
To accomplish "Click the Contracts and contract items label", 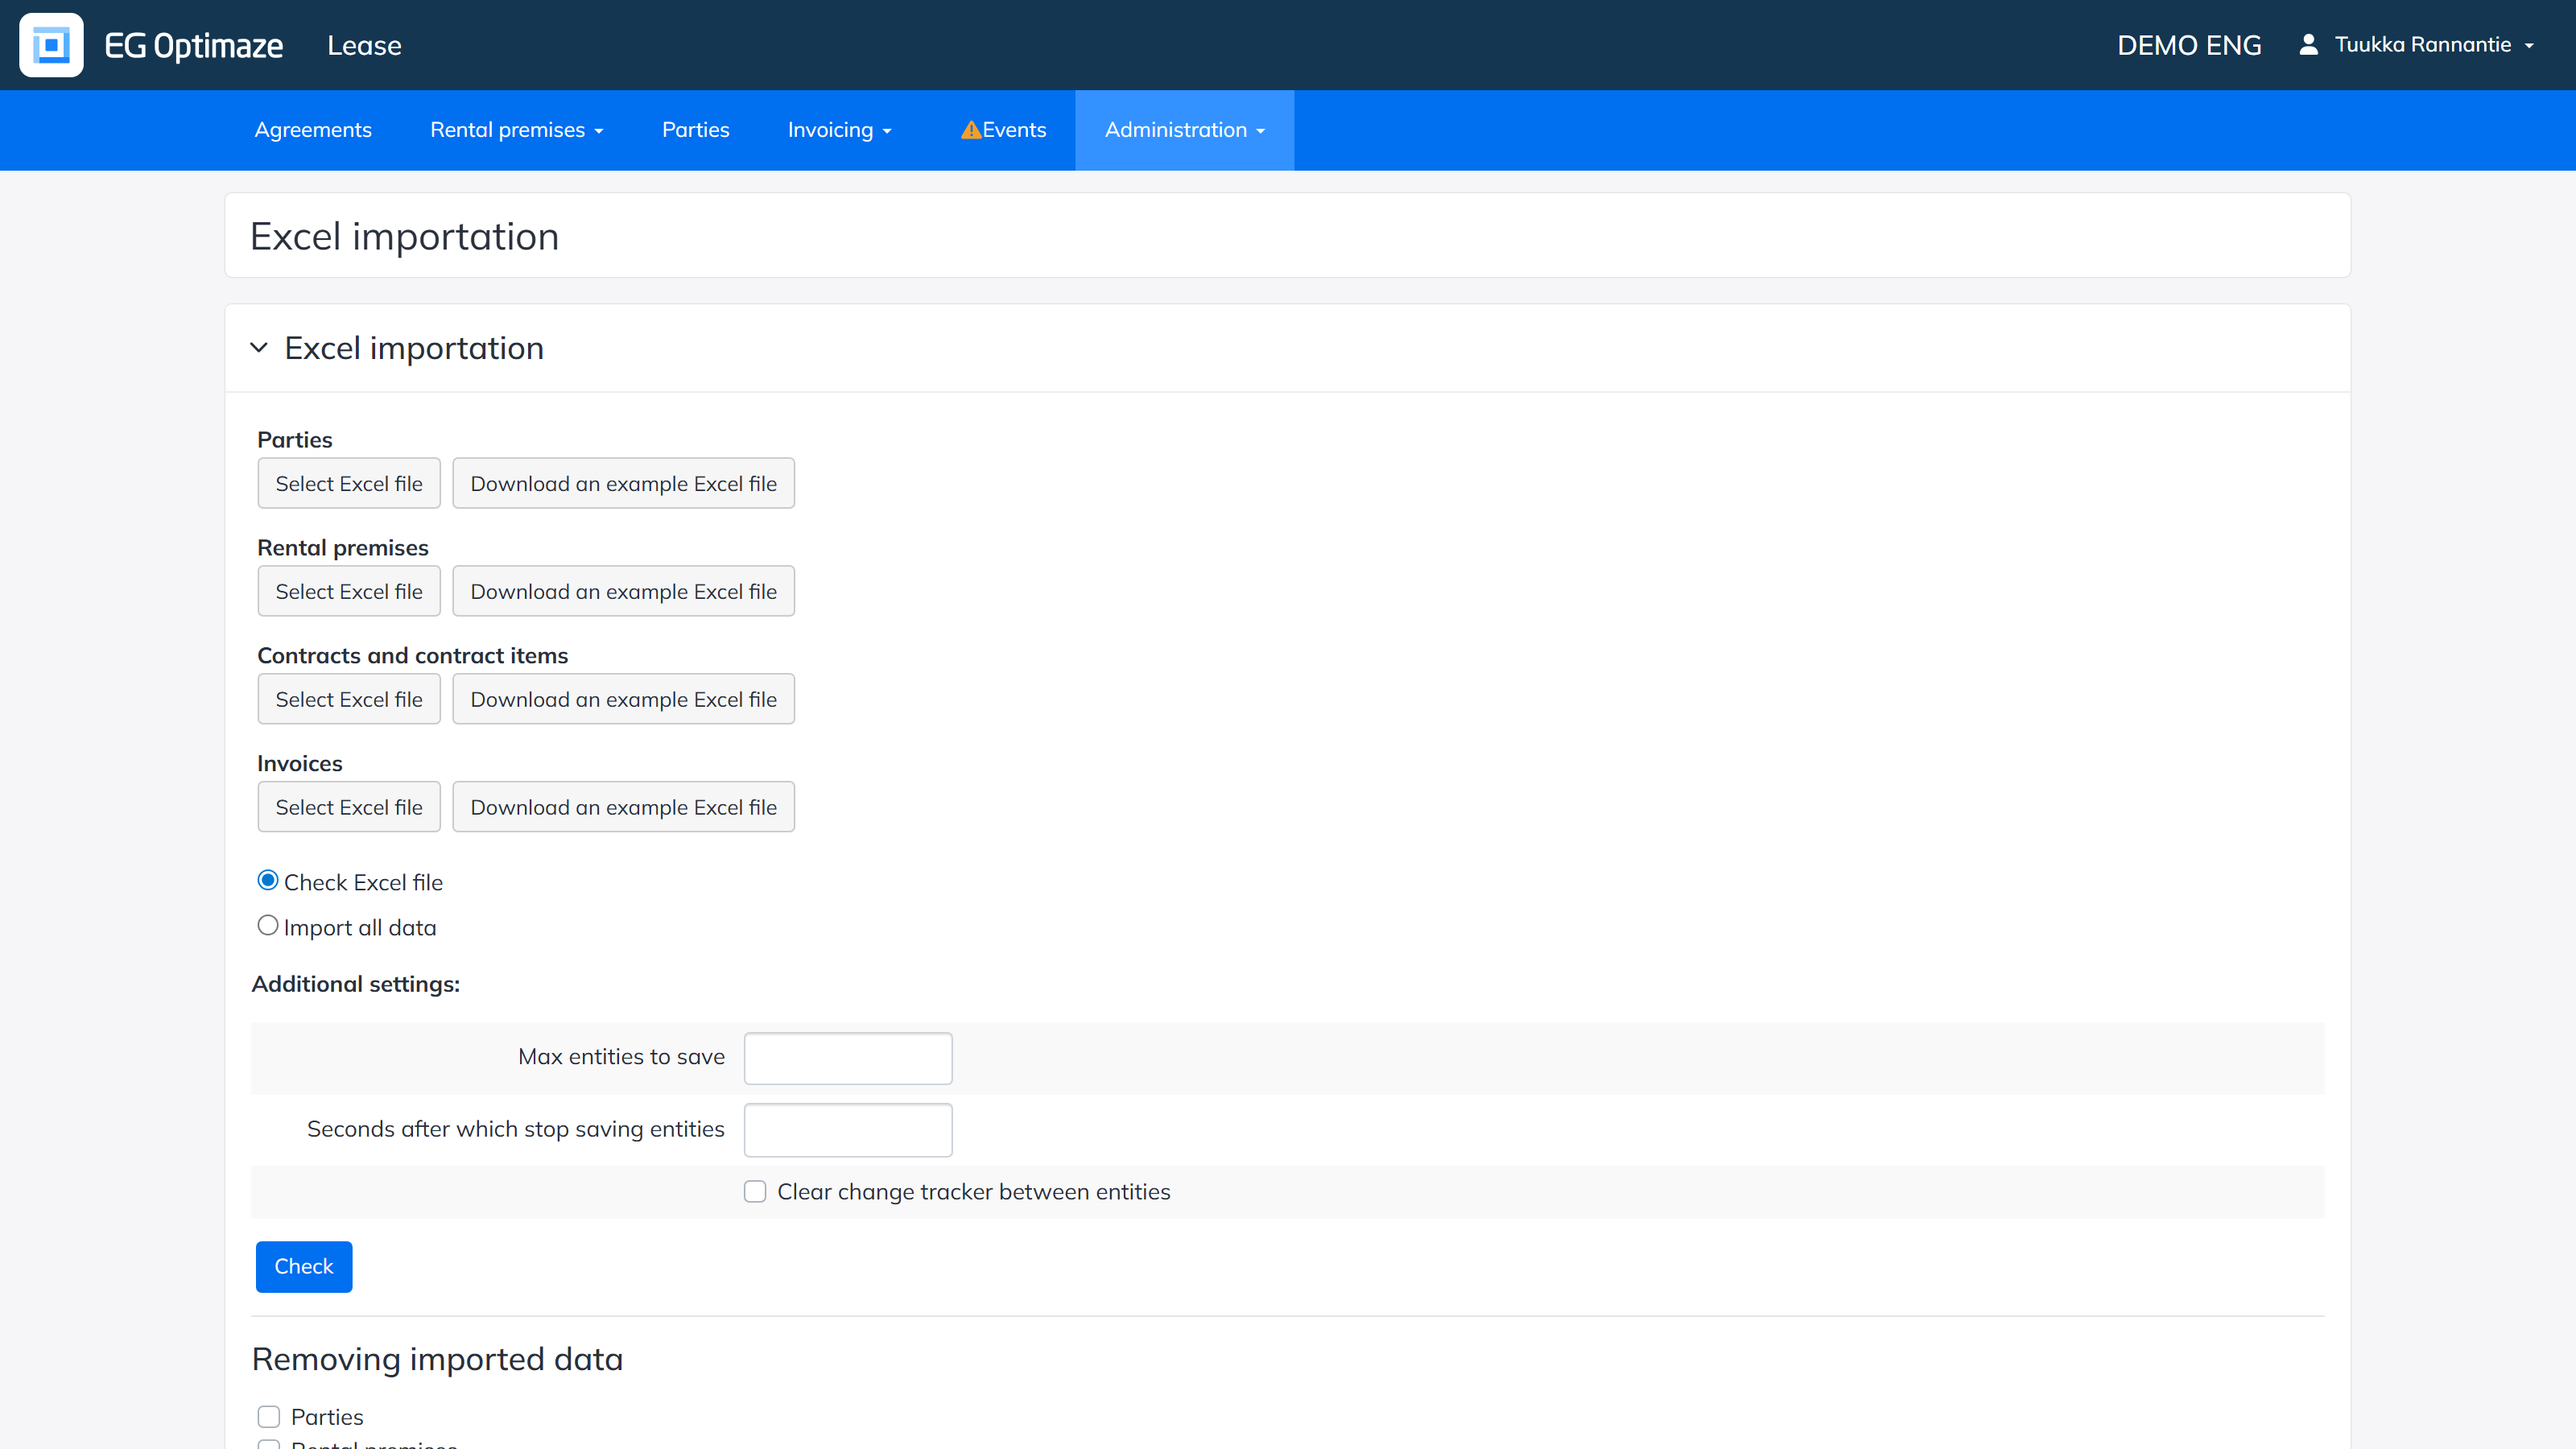I will 412,656.
